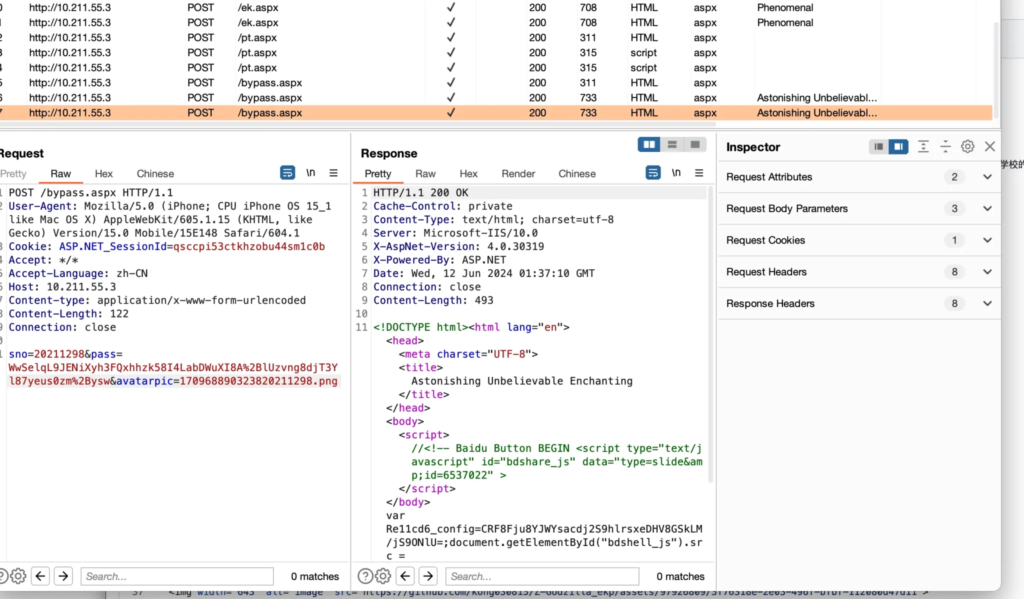
Task: Show non-printable characters in Response panel
Action: tap(677, 173)
